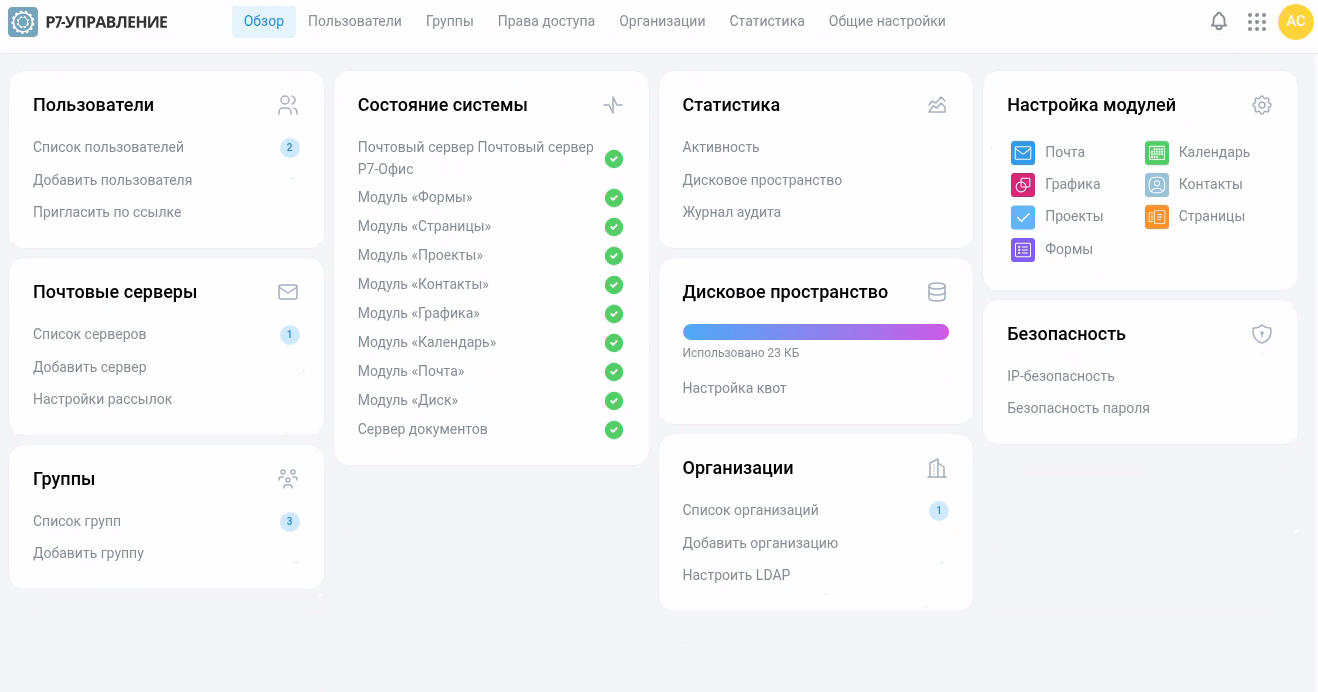Screen dimensions: 1318x692
Task: Open Список пользователей link
Action: pos(108,147)
